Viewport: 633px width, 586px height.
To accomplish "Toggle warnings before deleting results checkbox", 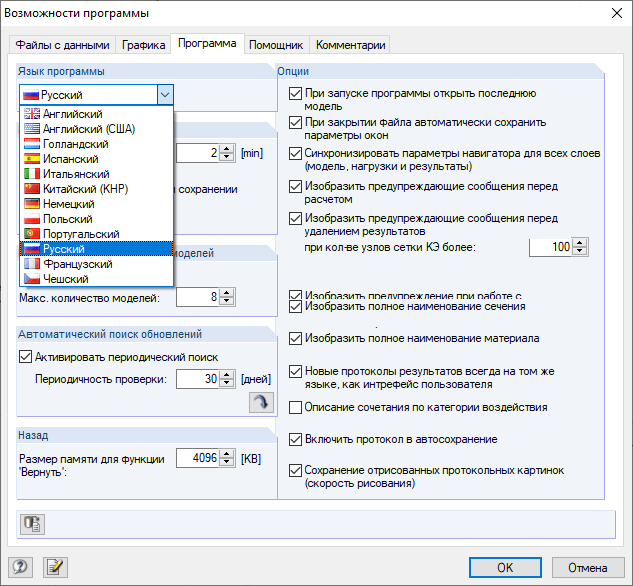I will pos(296,218).
